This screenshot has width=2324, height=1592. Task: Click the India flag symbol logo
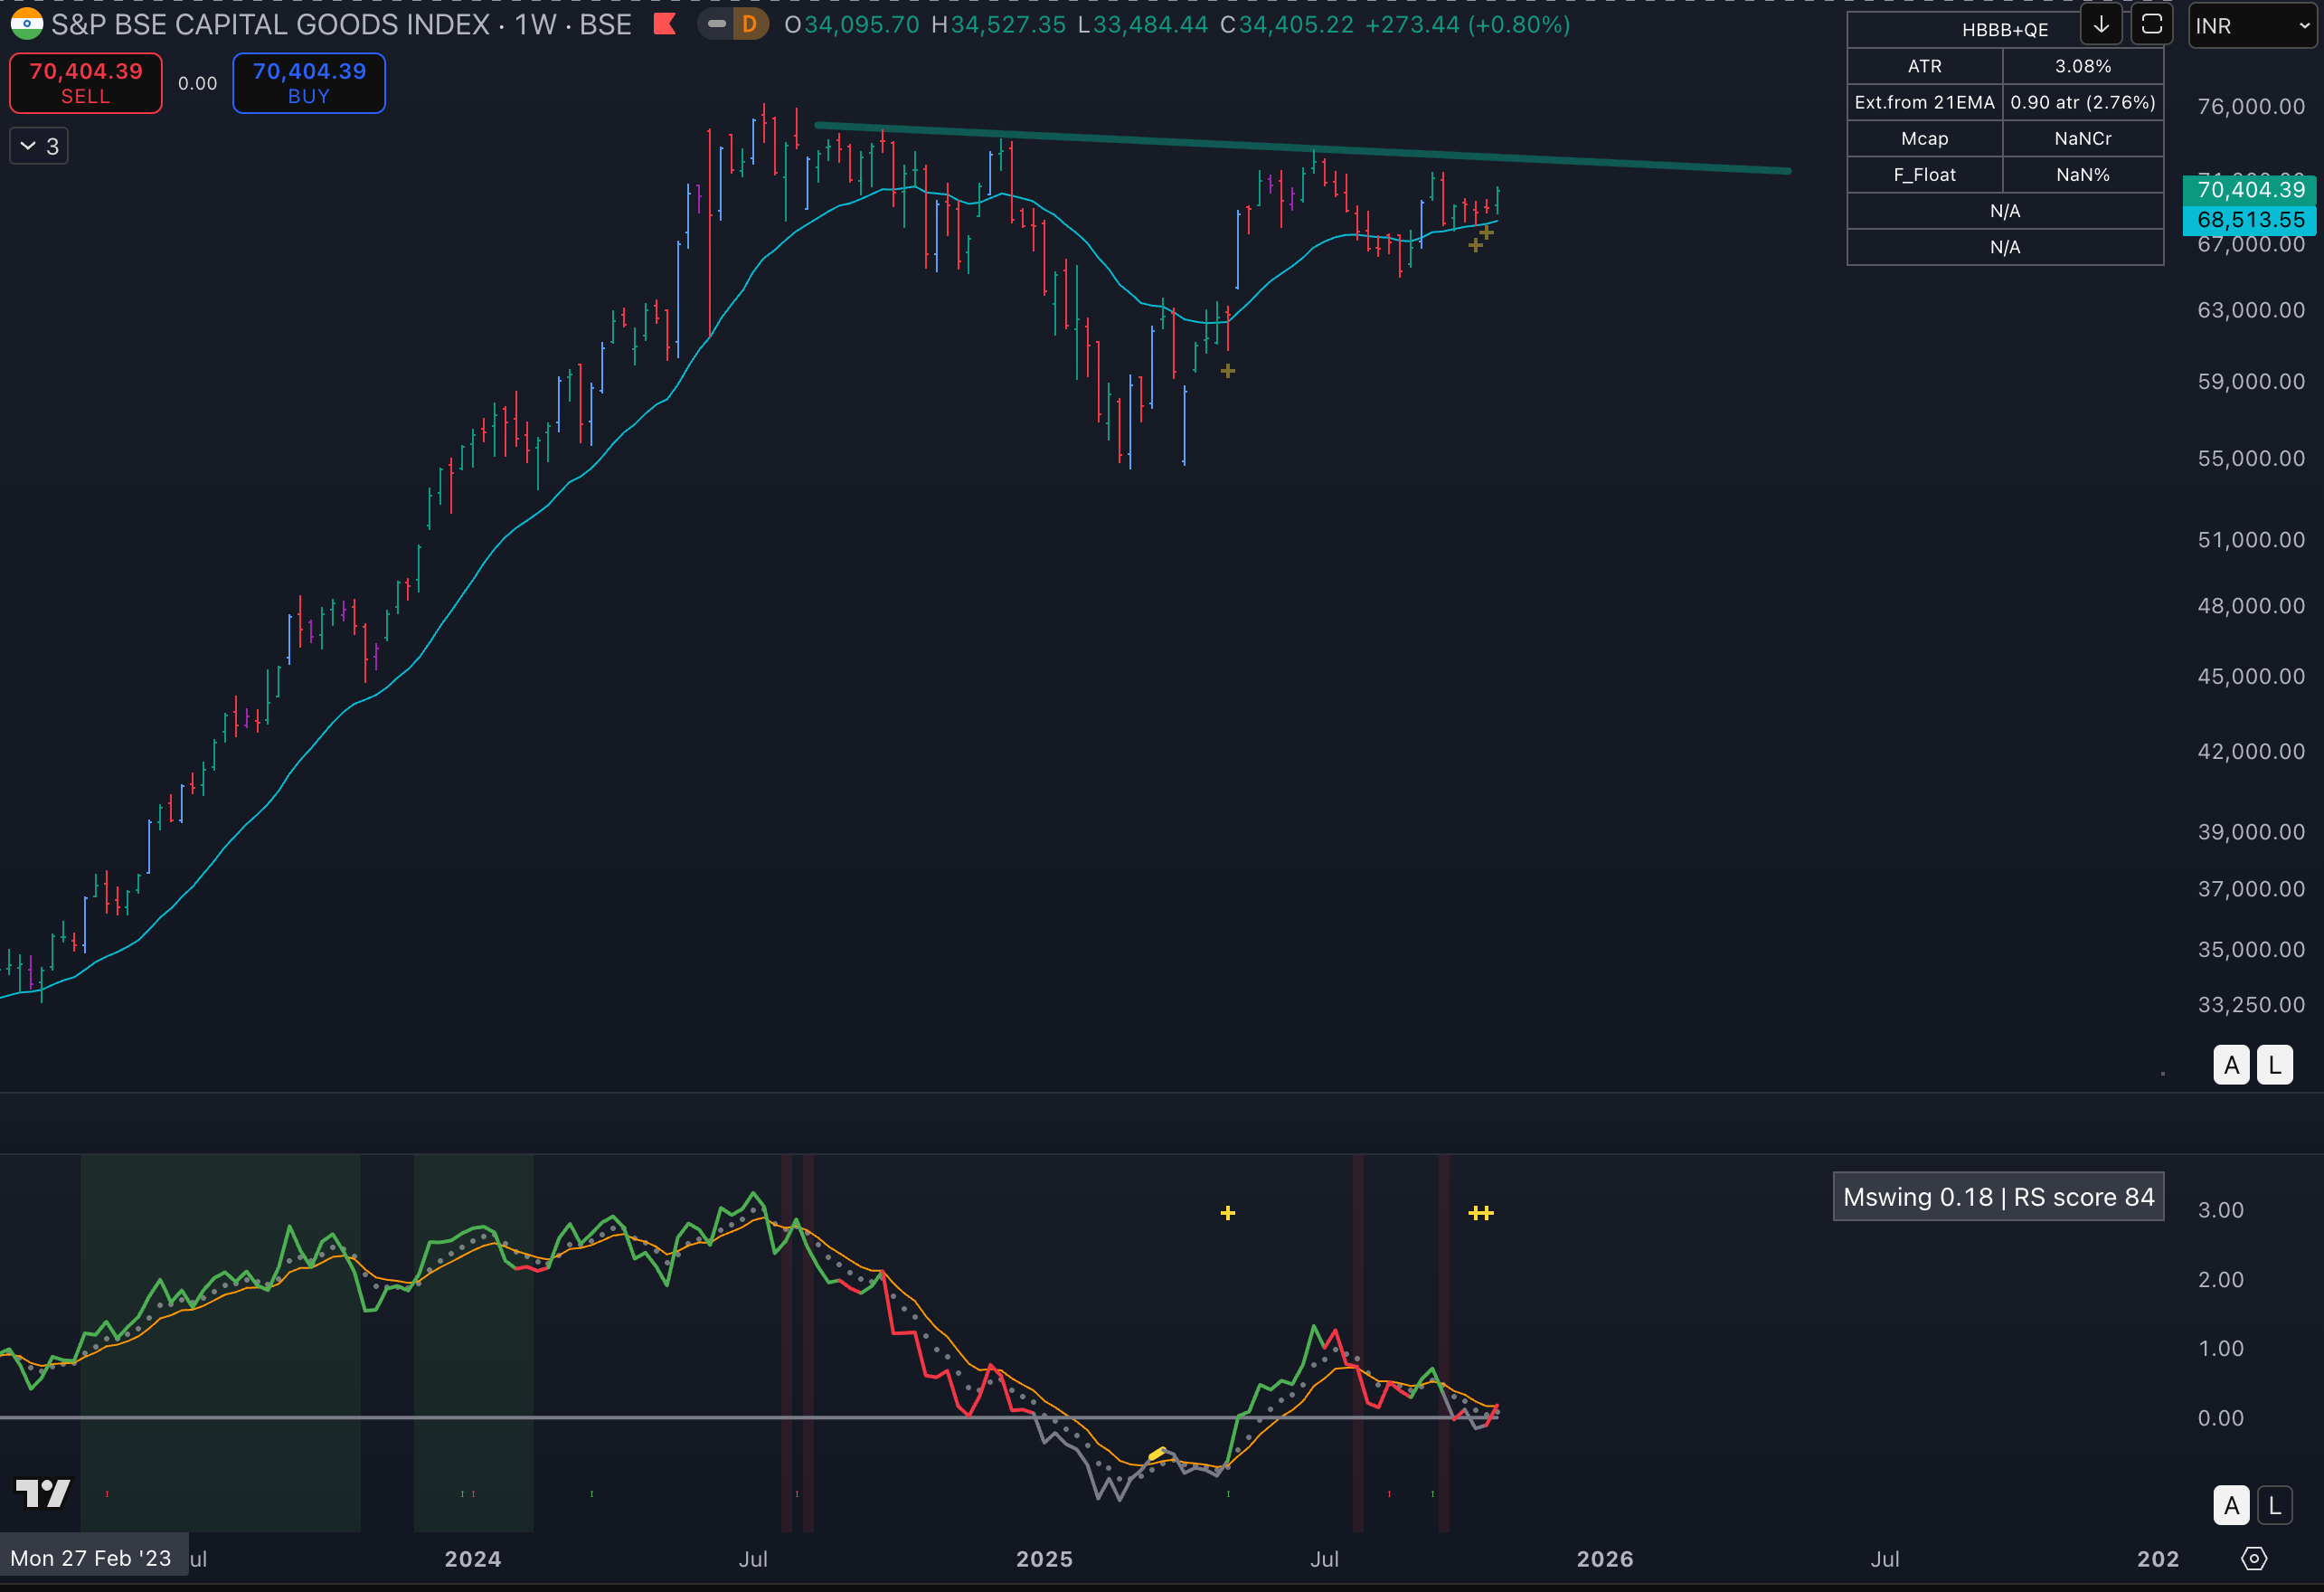coord(26,24)
